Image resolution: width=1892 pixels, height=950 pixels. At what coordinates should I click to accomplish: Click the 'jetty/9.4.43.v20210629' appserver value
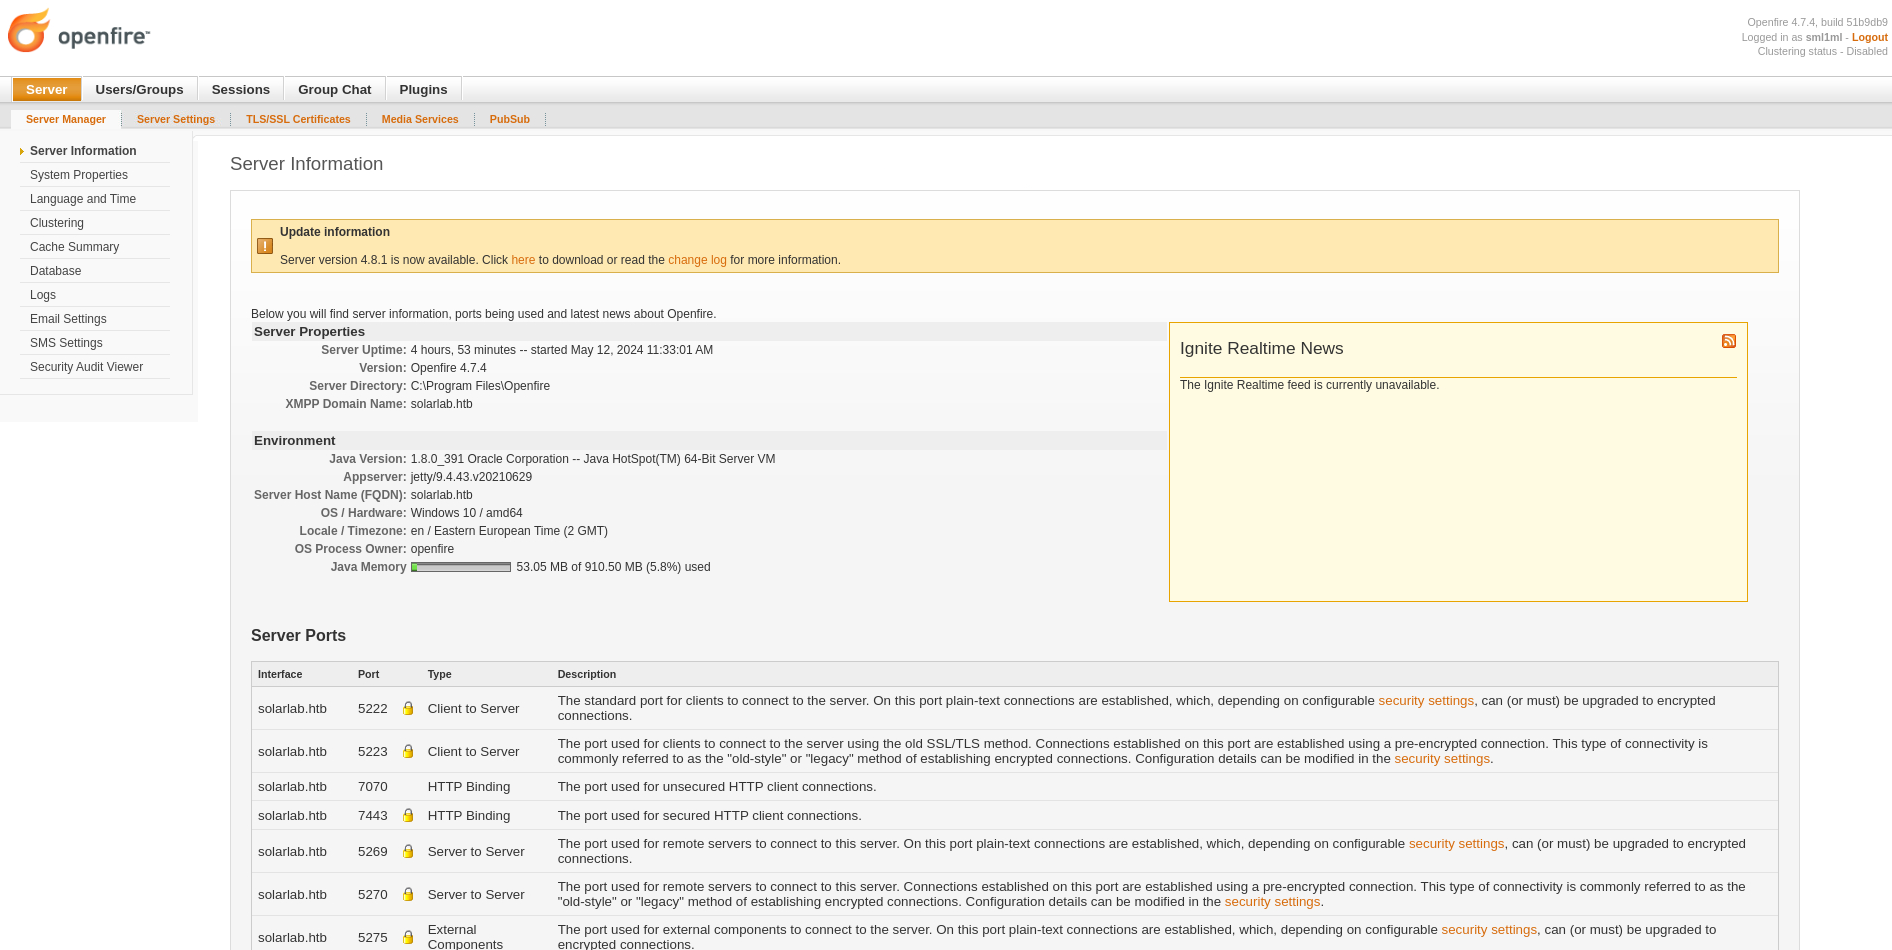(471, 477)
